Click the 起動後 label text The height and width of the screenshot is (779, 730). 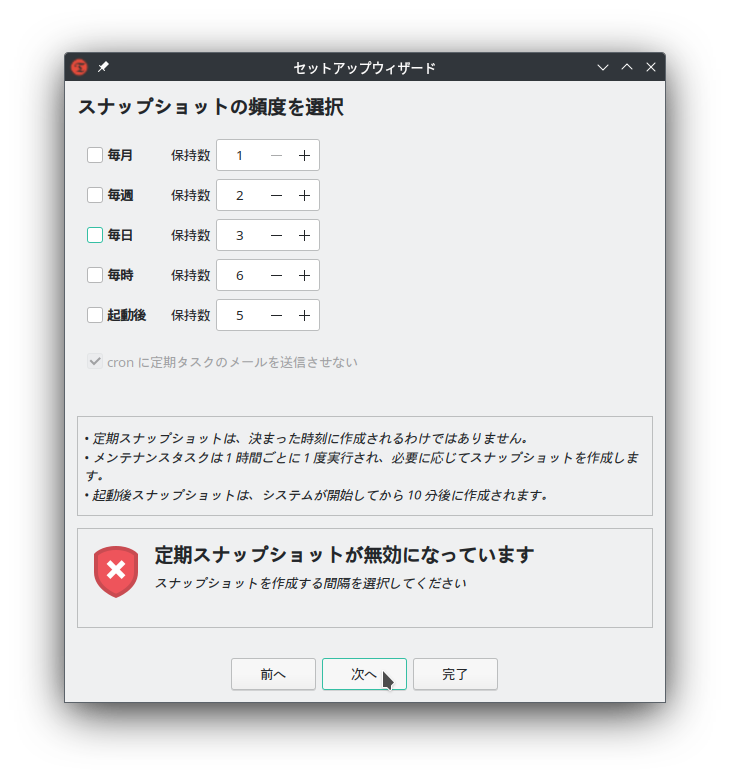127,315
